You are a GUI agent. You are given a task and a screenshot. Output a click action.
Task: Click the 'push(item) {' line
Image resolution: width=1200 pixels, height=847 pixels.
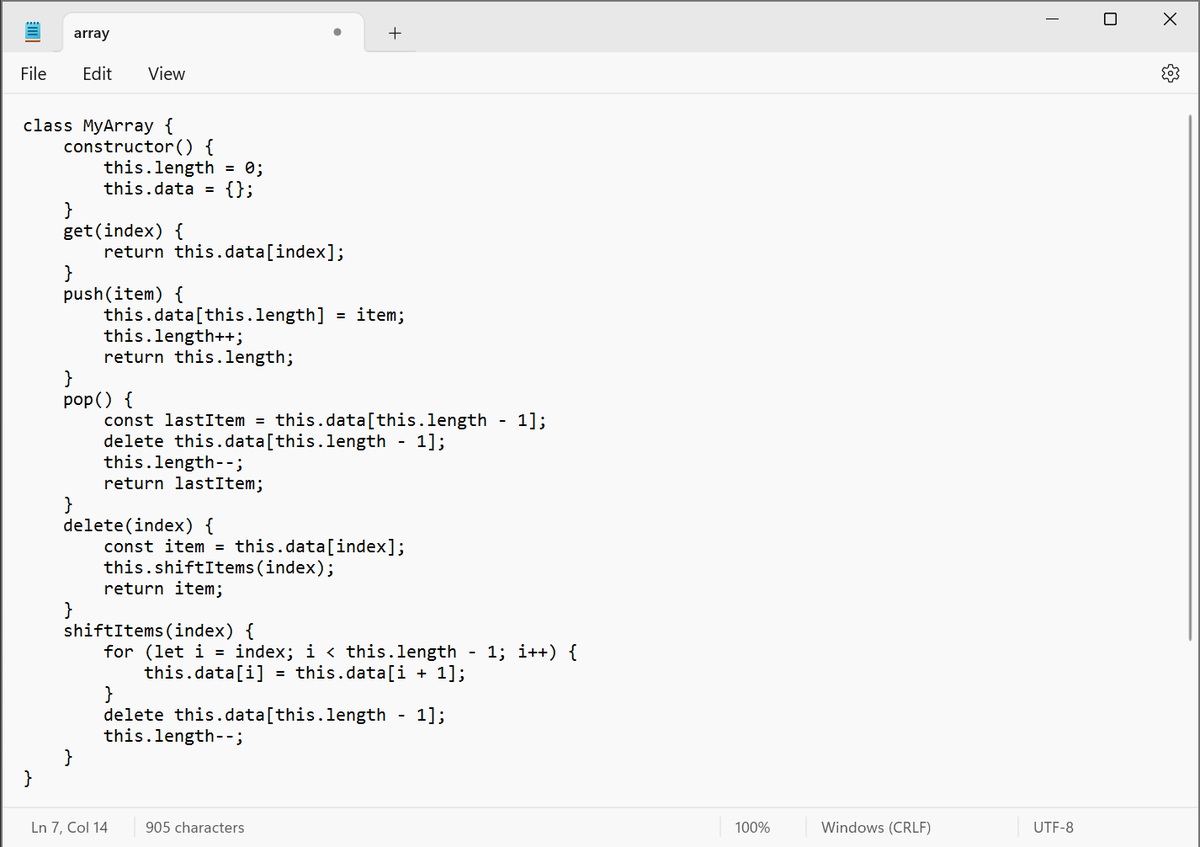(x=123, y=294)
